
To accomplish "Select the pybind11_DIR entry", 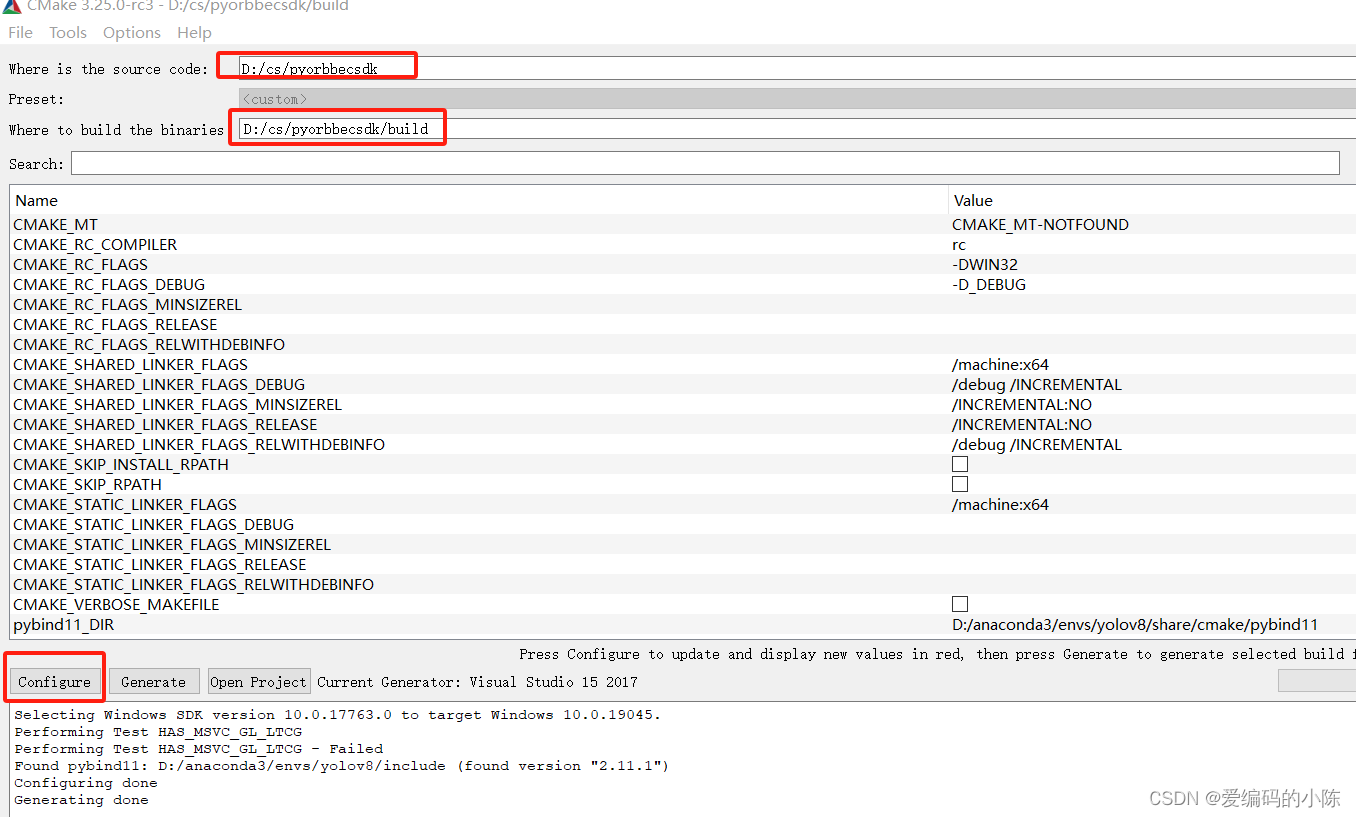I will tap(64, 624).
